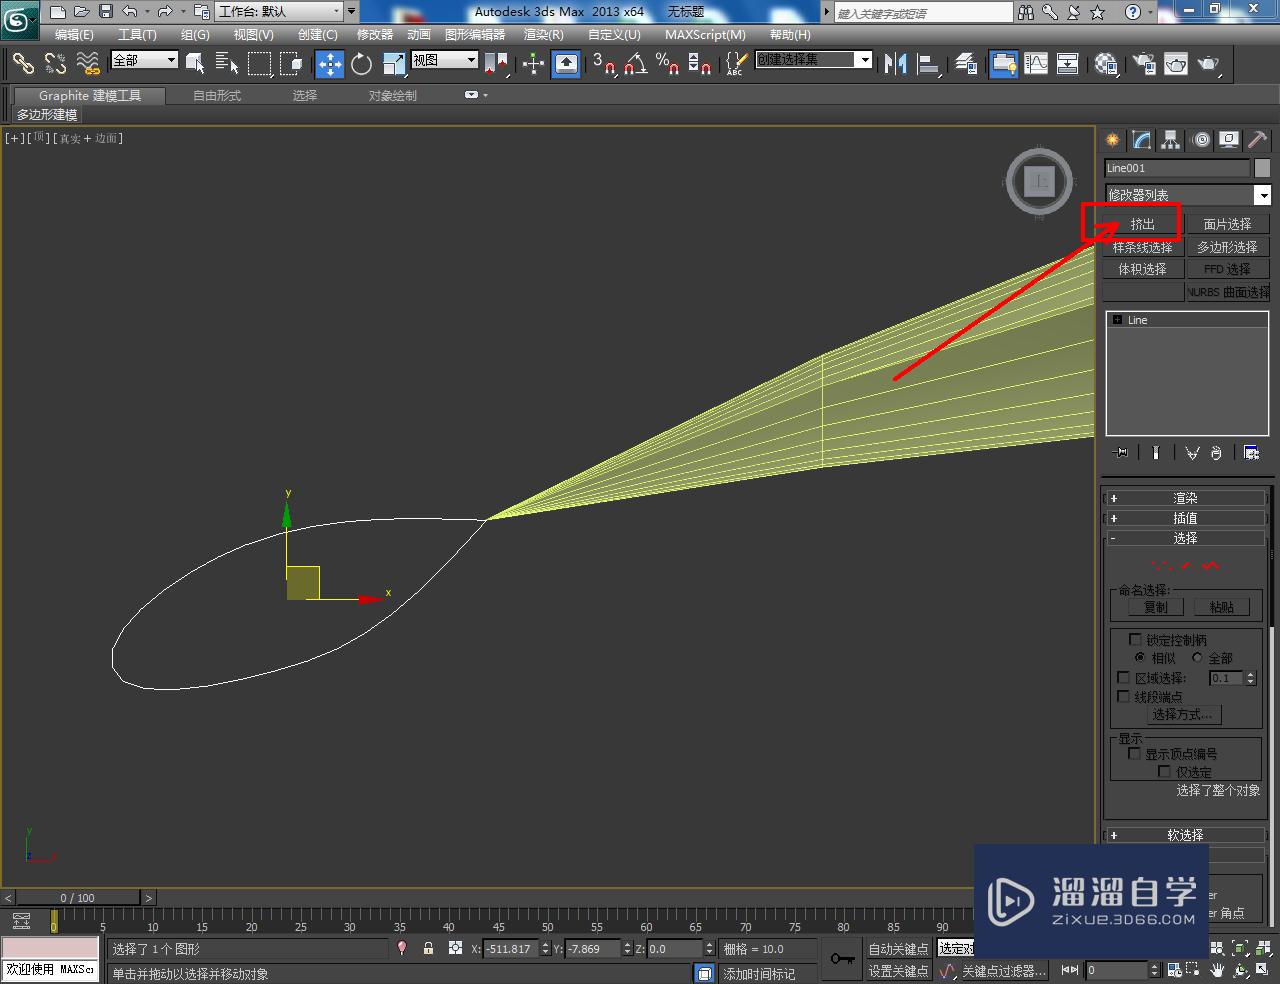Open the 视图 reference coordinate dropdown
1280x984 pixels.
point(445,60)
